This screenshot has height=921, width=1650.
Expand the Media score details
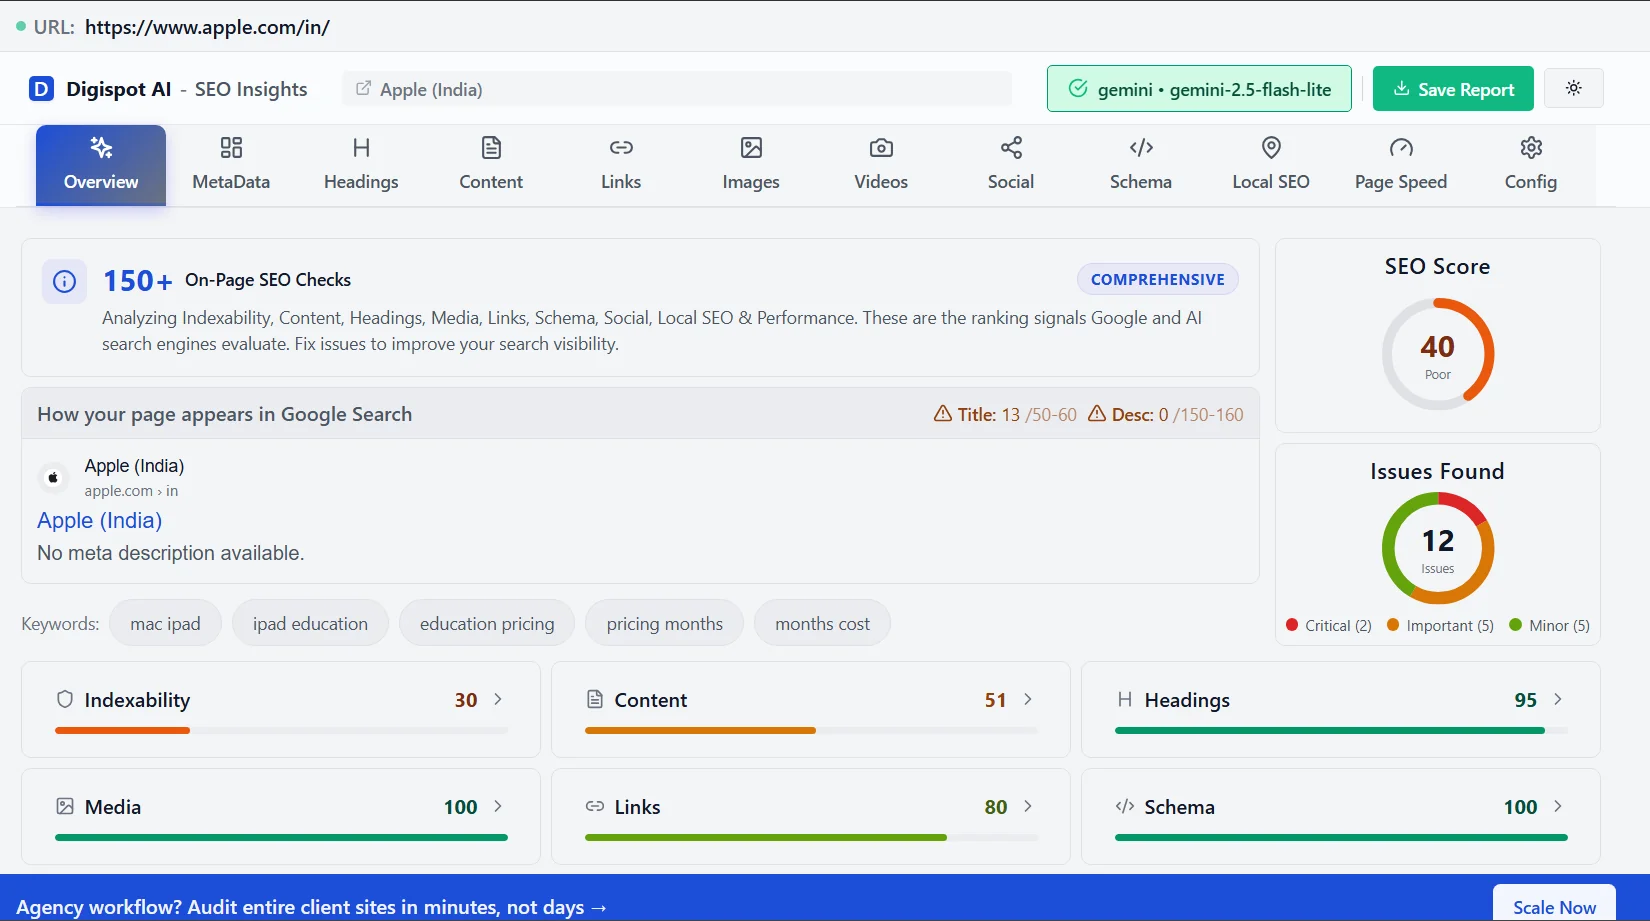tap(499, 807)
